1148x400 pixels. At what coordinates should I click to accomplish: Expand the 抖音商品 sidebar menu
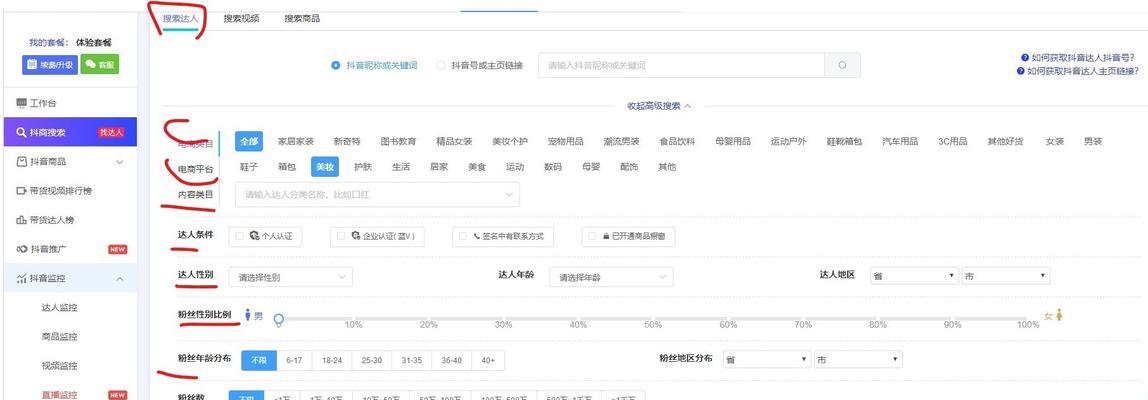click(x=68, y=162)
